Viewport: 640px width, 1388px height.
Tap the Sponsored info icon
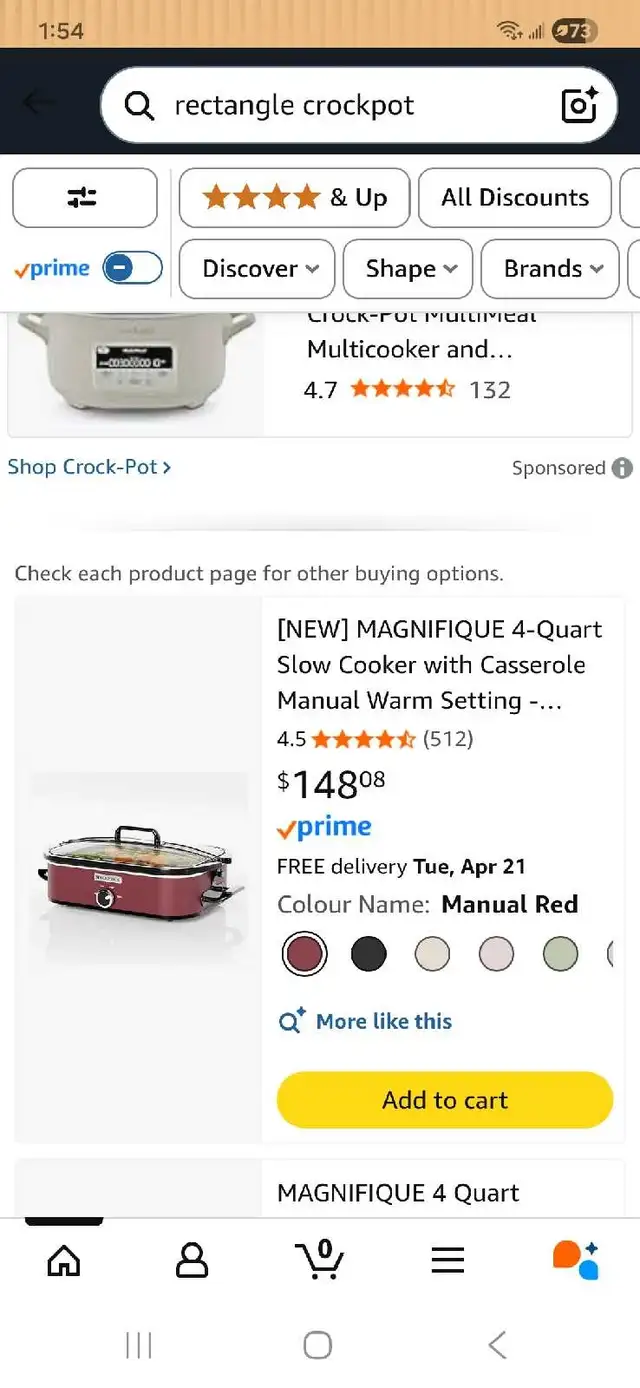point(622,468)
